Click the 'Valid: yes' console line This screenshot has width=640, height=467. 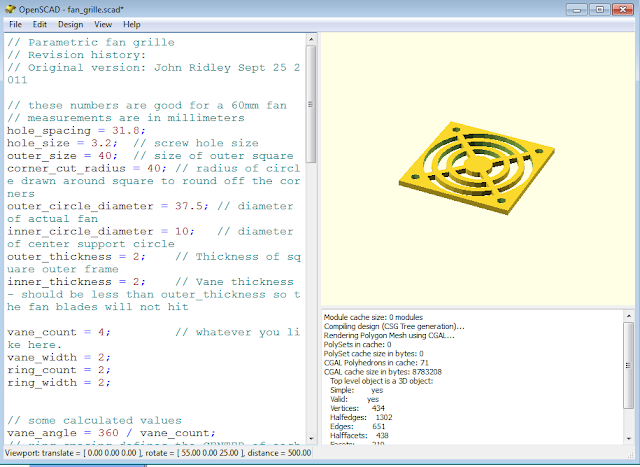[x=354, y=399]
